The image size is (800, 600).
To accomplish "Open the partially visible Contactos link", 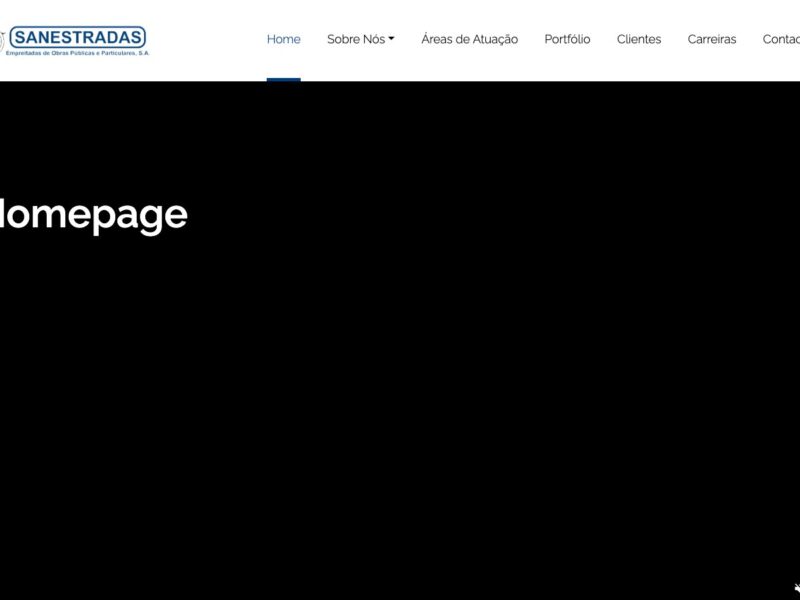I will (781, 39).
